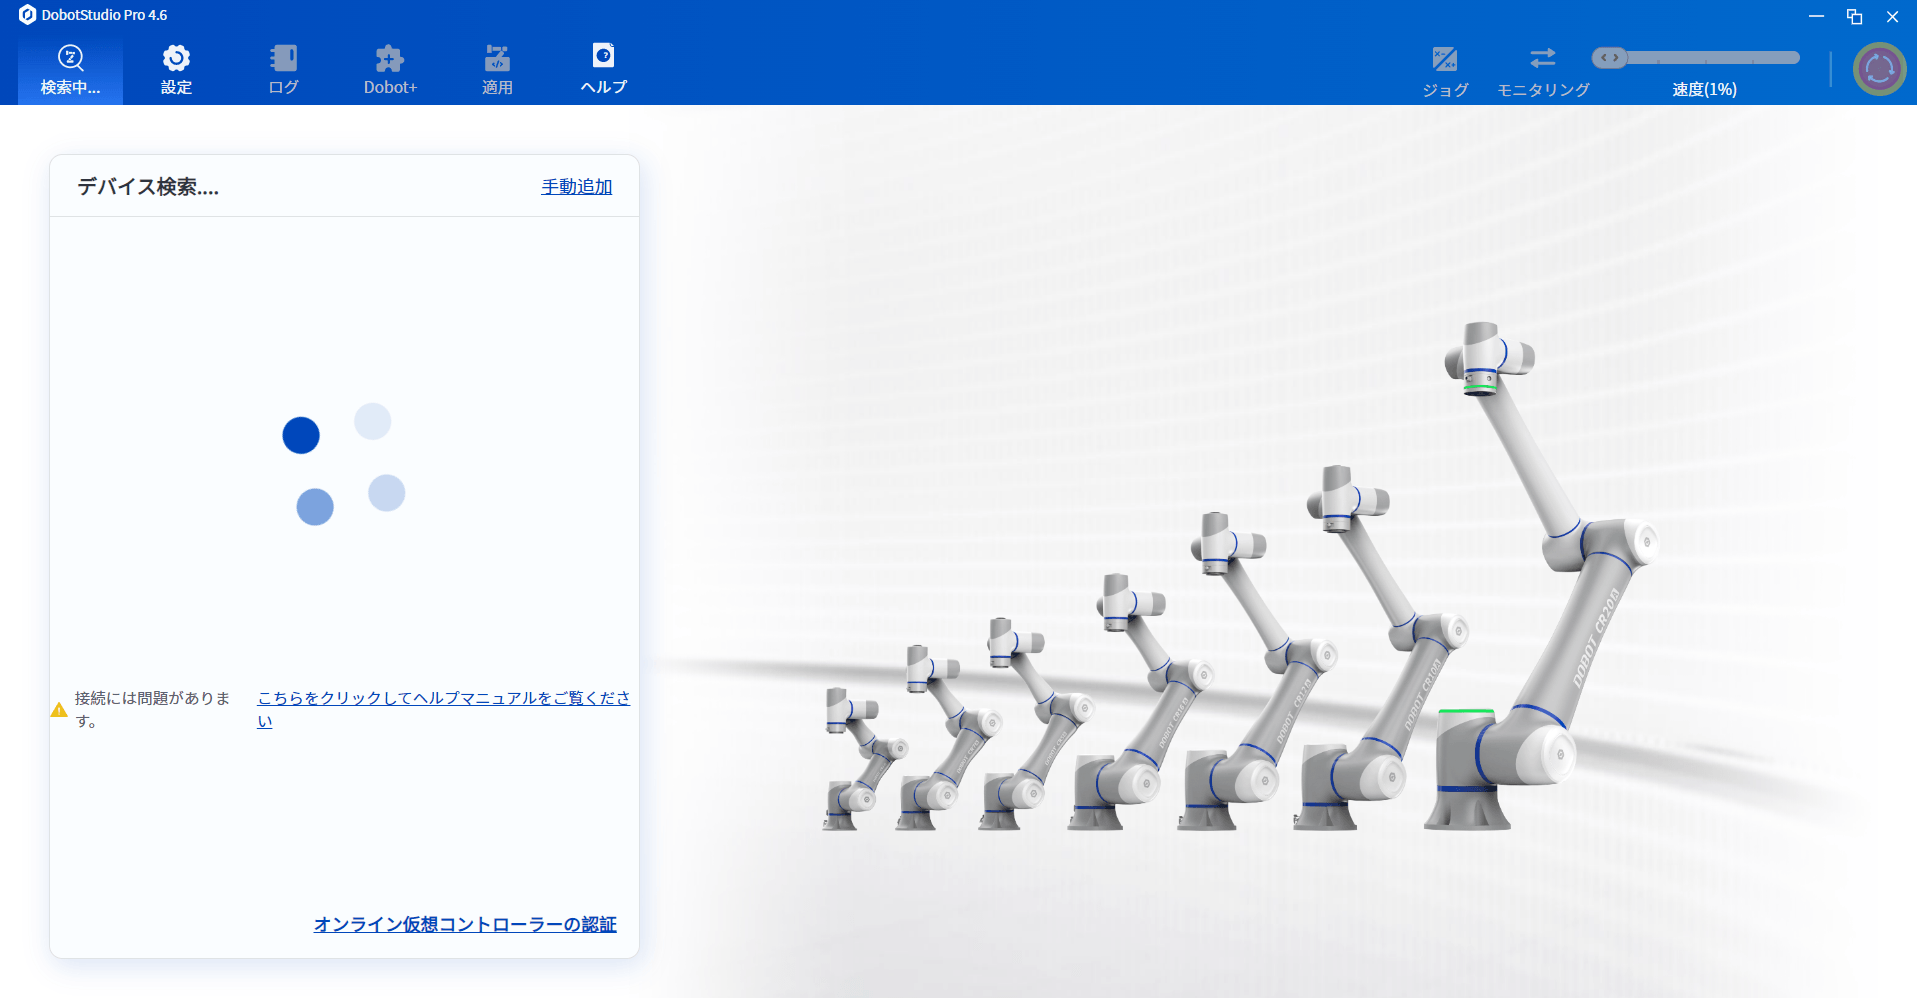The image size is (1917, 998).
Task: Minimize the DobotStudio Pro window
Action: [x=1816, y=16]
